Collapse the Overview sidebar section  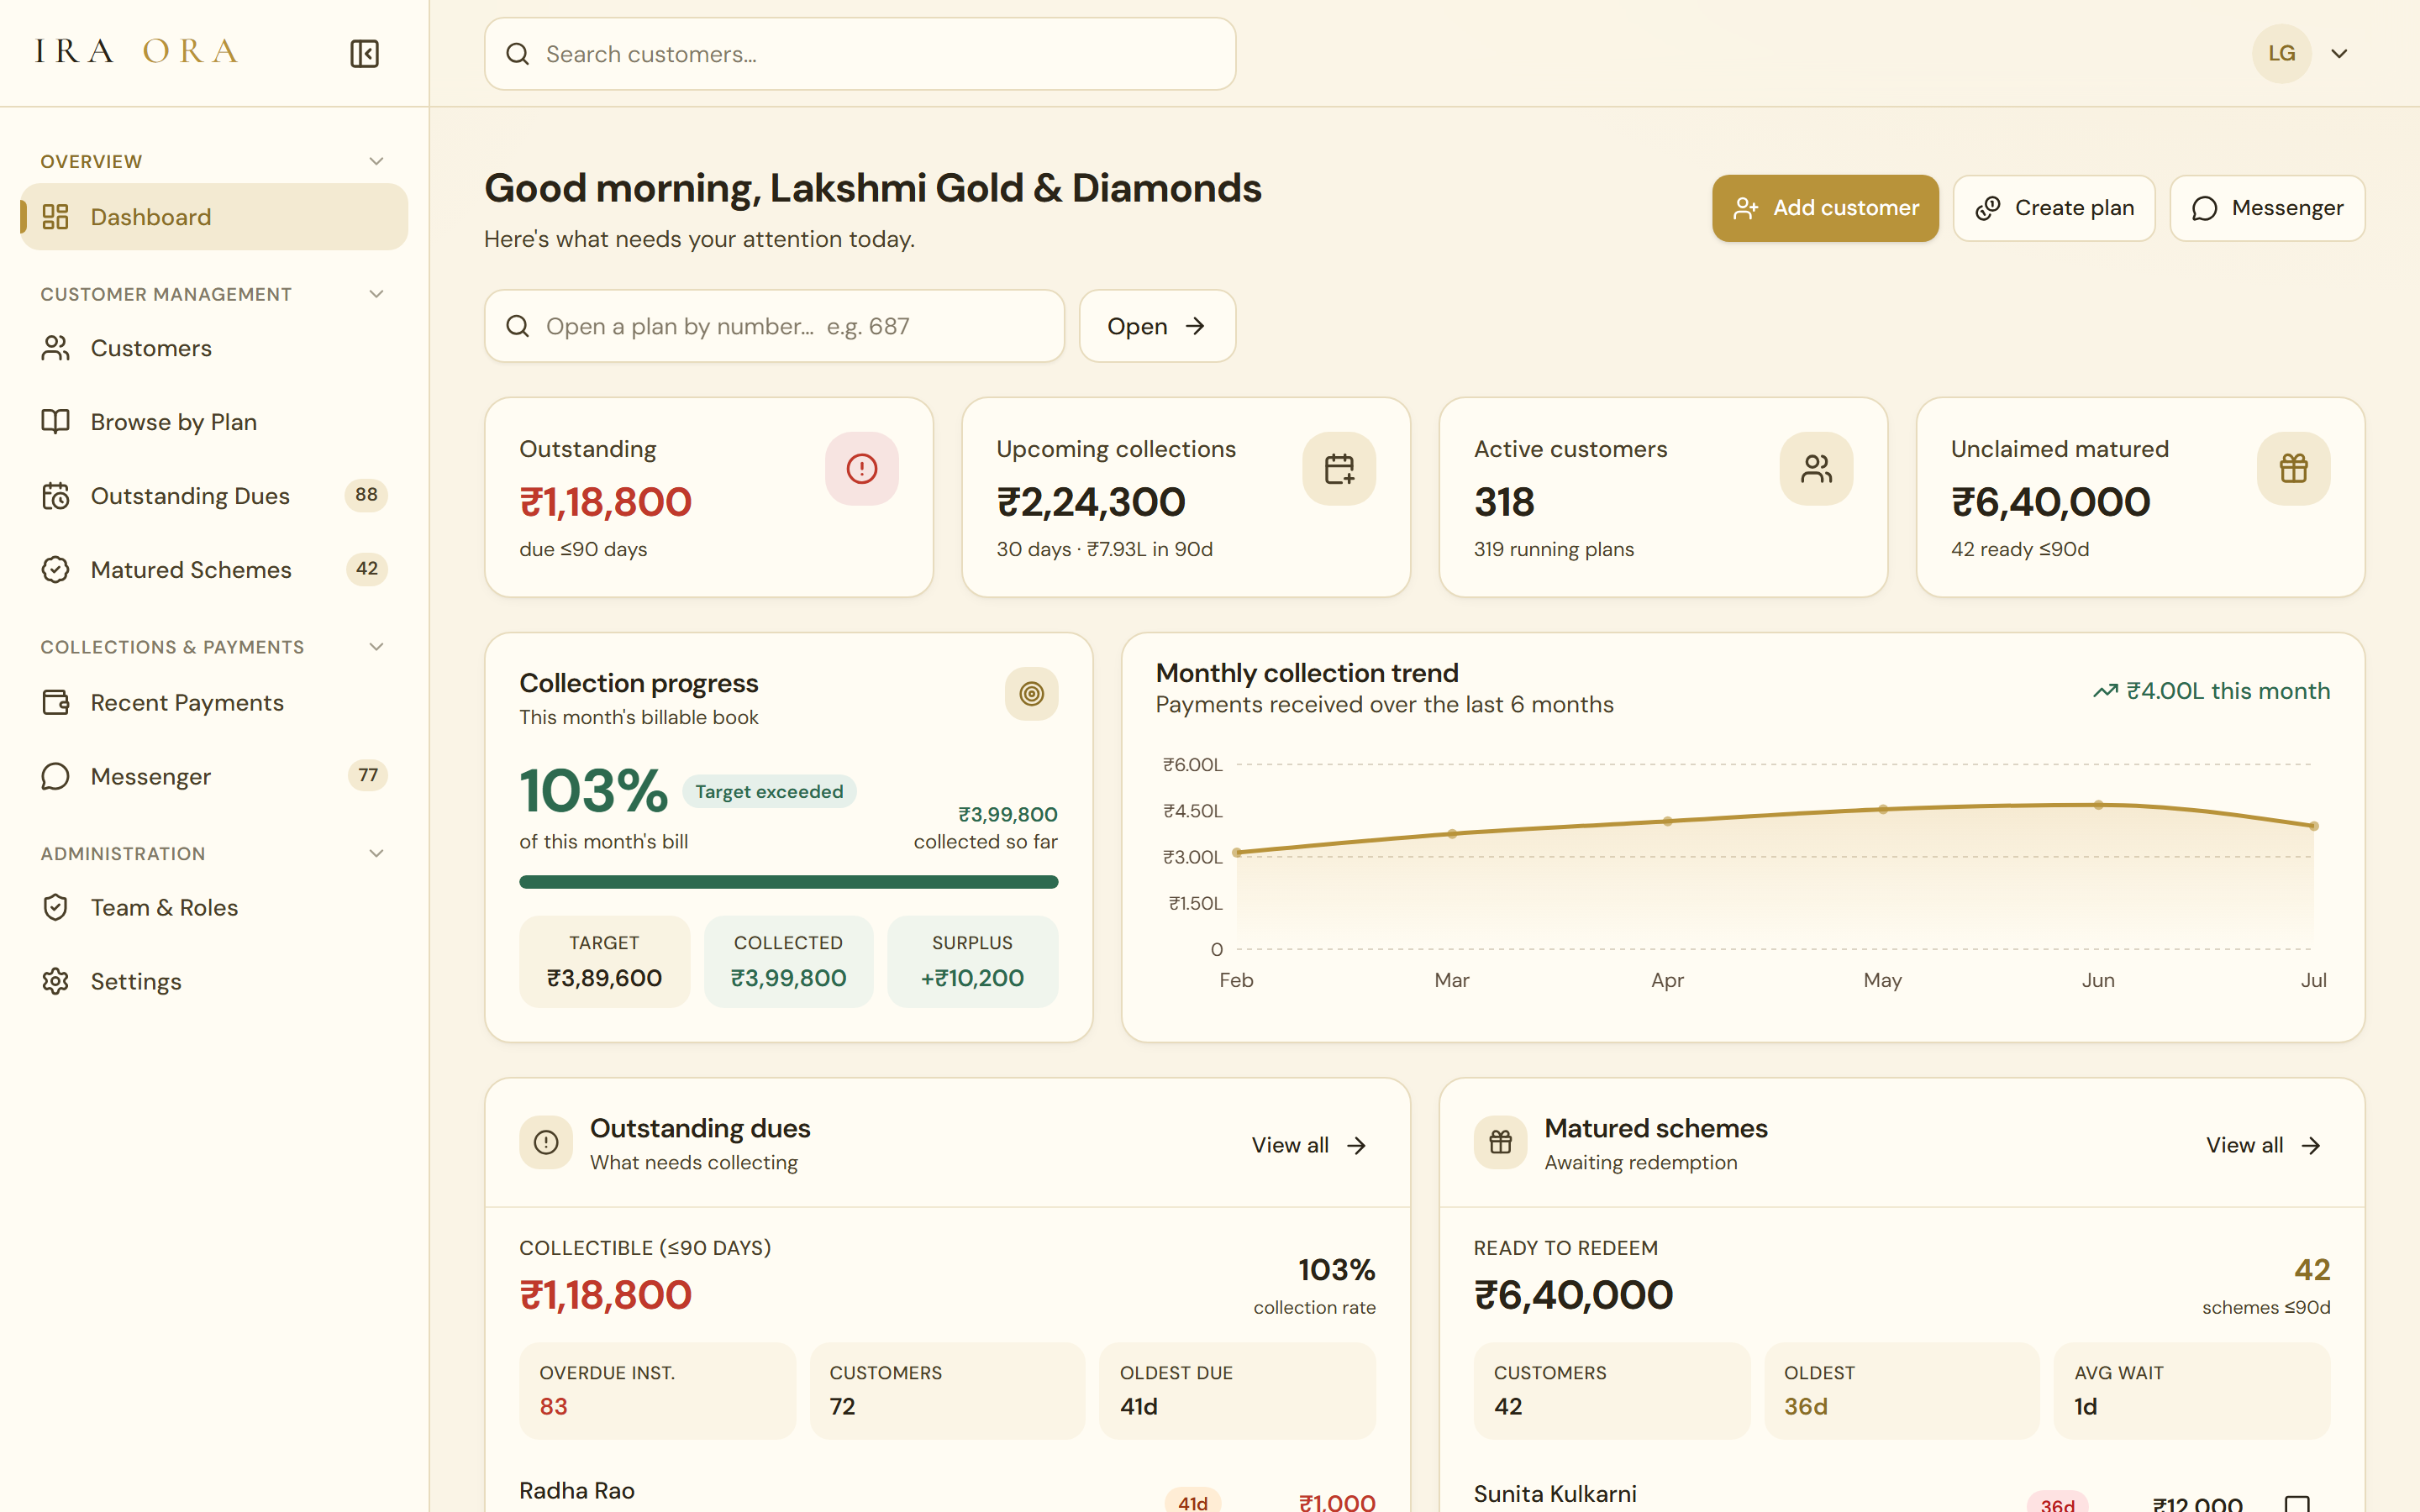376,161
